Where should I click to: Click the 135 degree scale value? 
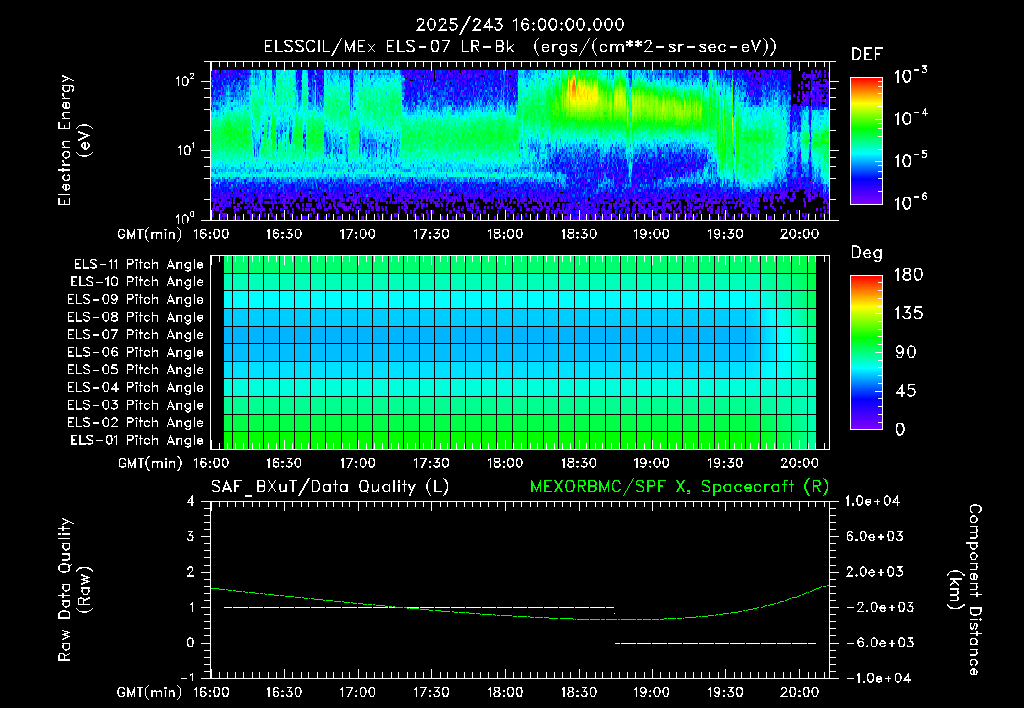908,313
